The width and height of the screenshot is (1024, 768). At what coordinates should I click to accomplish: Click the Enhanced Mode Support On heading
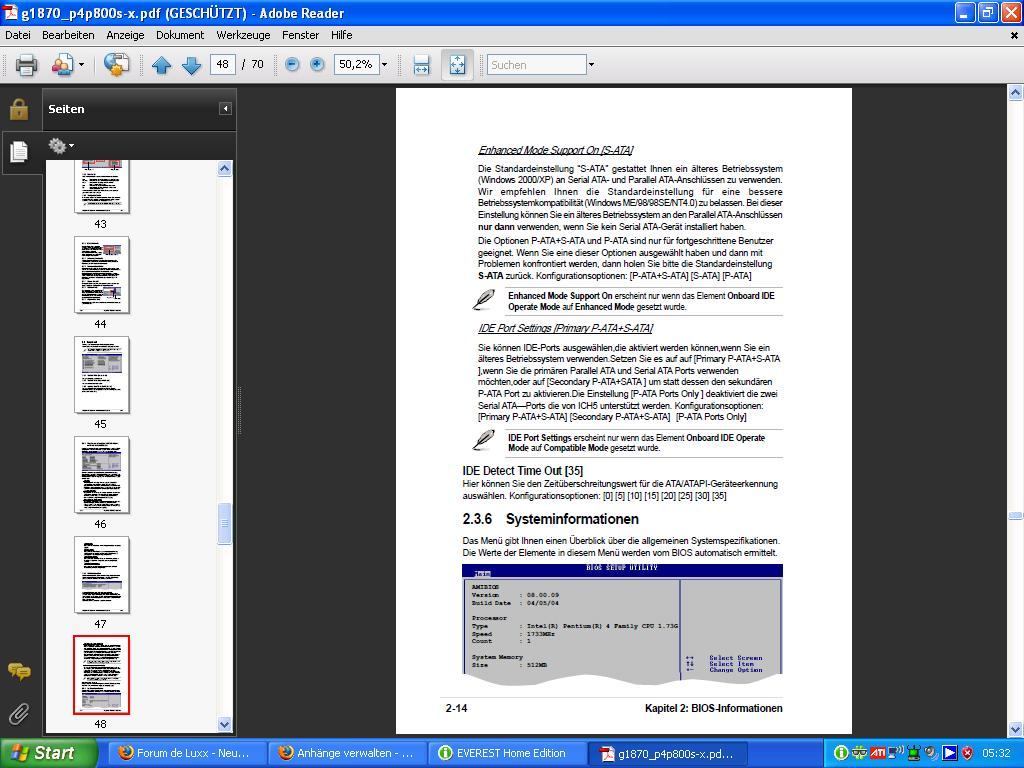tap(556, 150)
